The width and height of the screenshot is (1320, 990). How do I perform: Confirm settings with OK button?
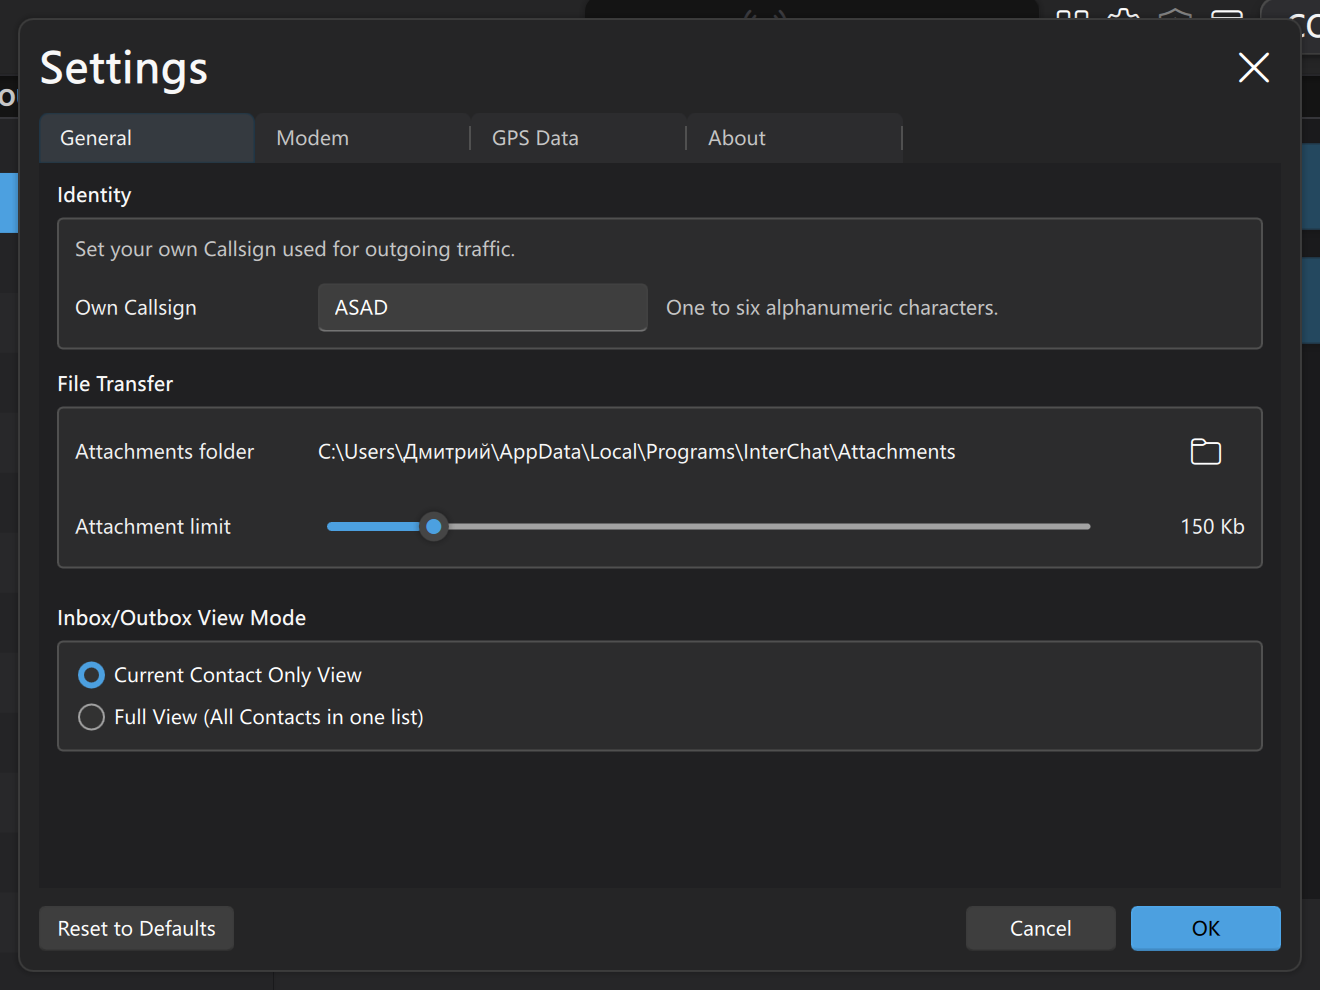(x=1206, y=928)
